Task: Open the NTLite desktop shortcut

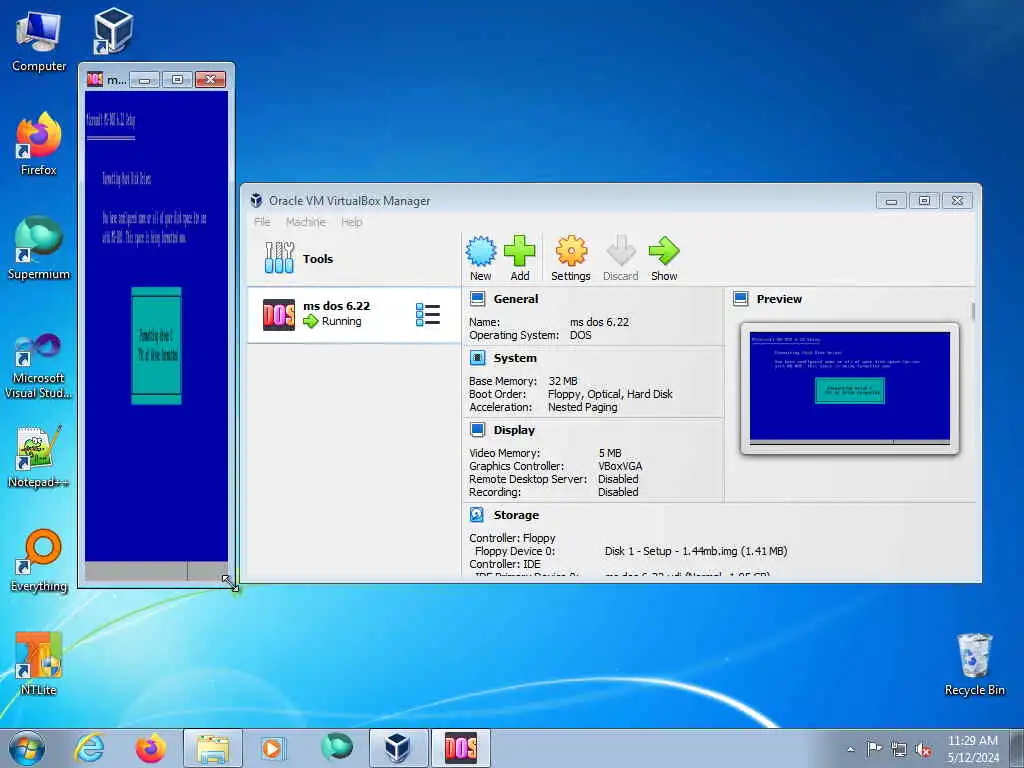Action: (39, 664)
